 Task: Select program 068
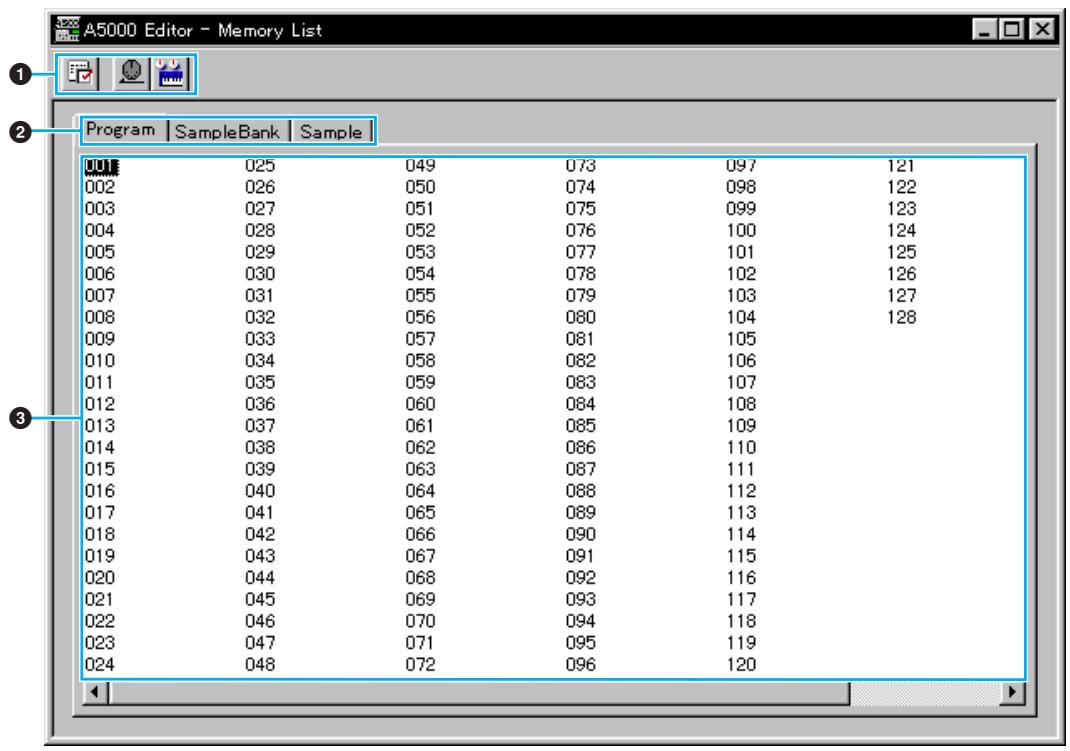[x=420, y=577]
